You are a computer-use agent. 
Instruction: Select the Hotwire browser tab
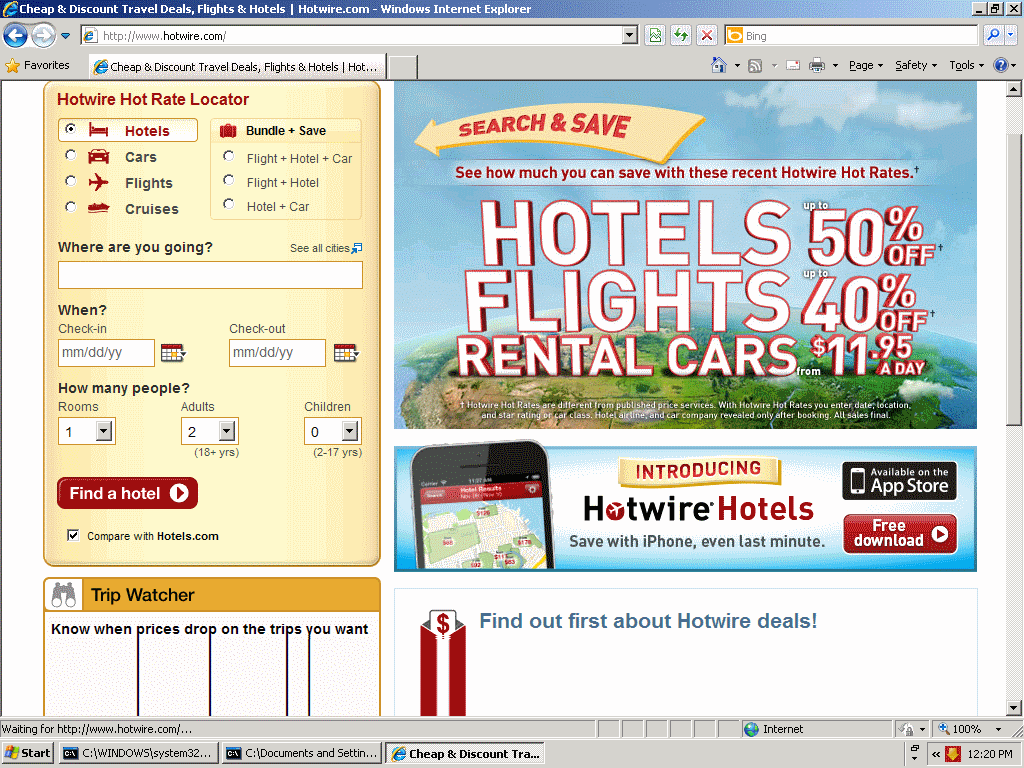[x=236, y=67]
